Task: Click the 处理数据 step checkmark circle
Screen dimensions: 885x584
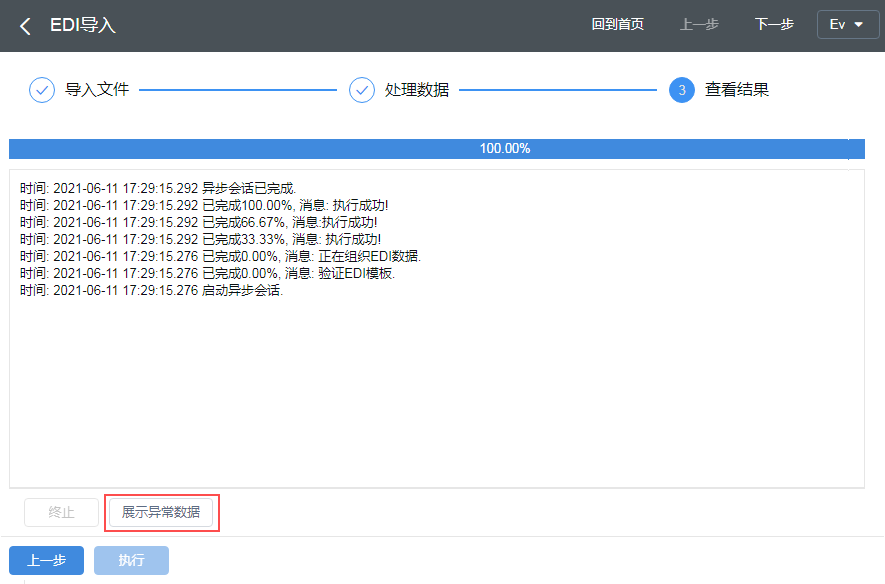Action: click(362, 90)
